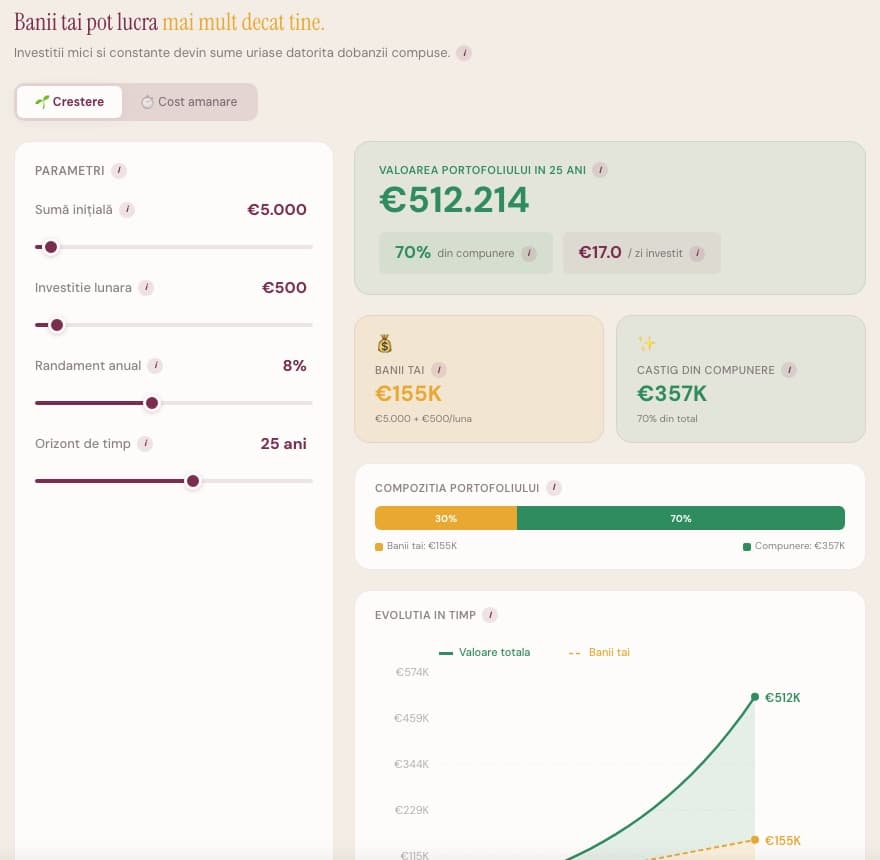Screen dimensions: 880x860
Task: Click the green 70% segment of the bar
Action: coord(681,518)
